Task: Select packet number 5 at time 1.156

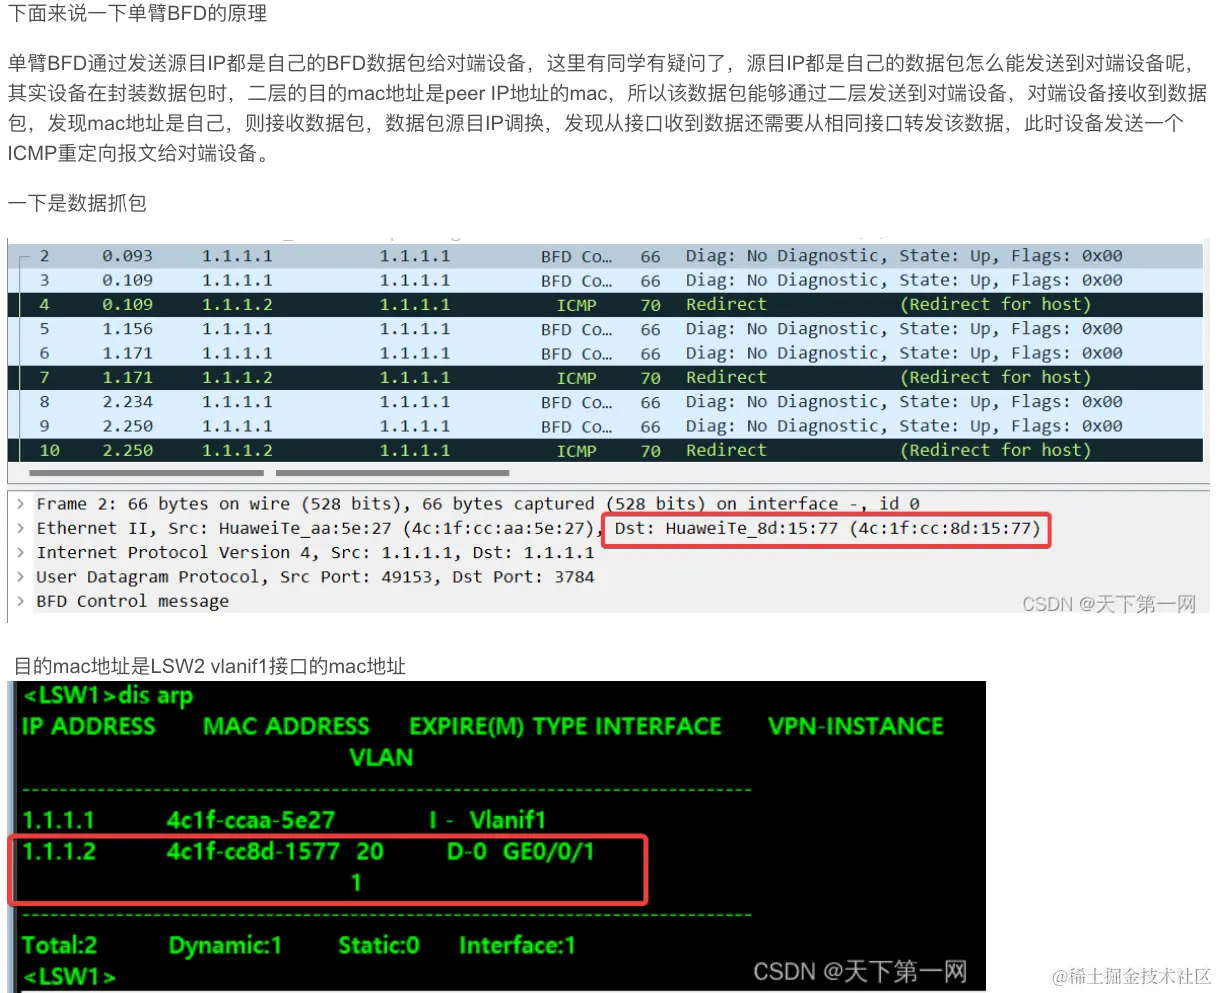Action: point(605,329)
